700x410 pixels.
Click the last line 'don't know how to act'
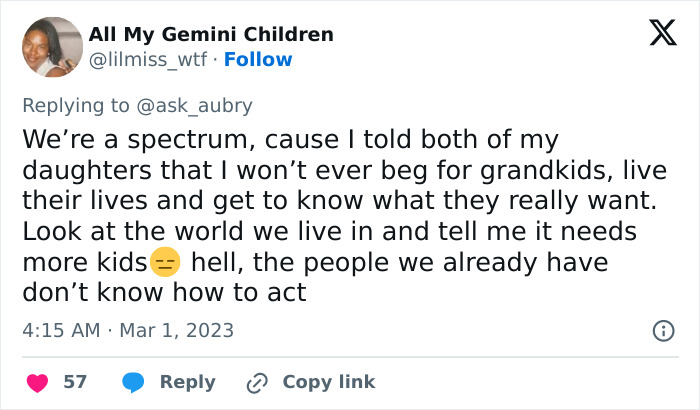point(163,294)
